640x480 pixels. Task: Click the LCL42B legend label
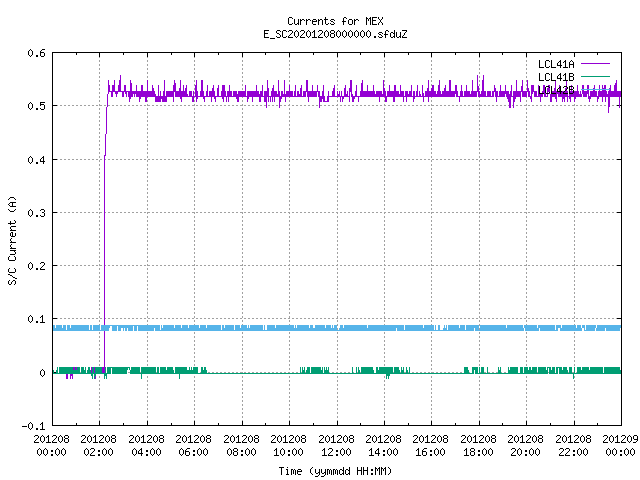(x=556, y=90)
